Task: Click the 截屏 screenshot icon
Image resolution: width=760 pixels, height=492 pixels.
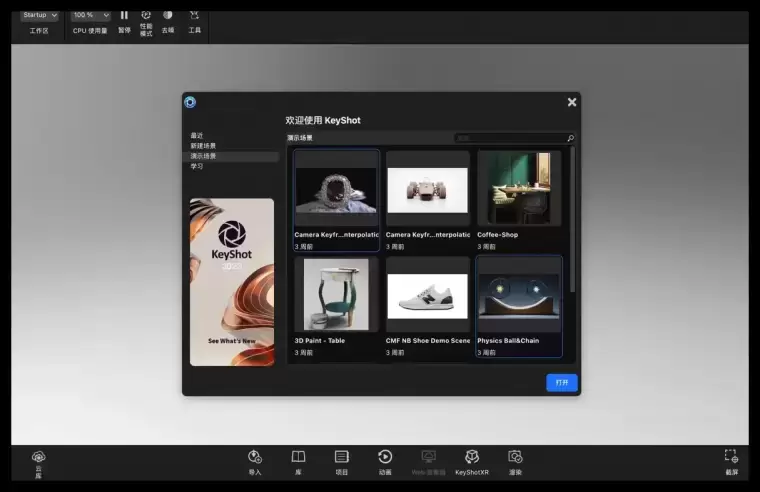Action: 731,456
